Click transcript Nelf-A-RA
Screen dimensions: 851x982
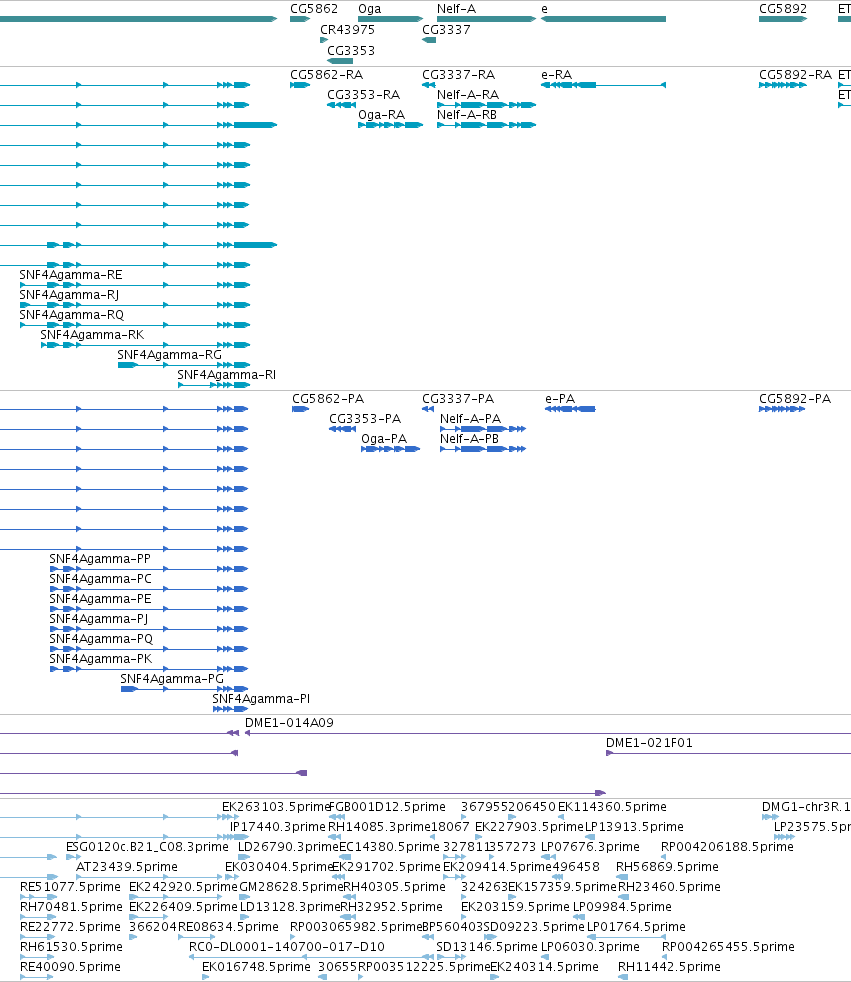(468, 95)
